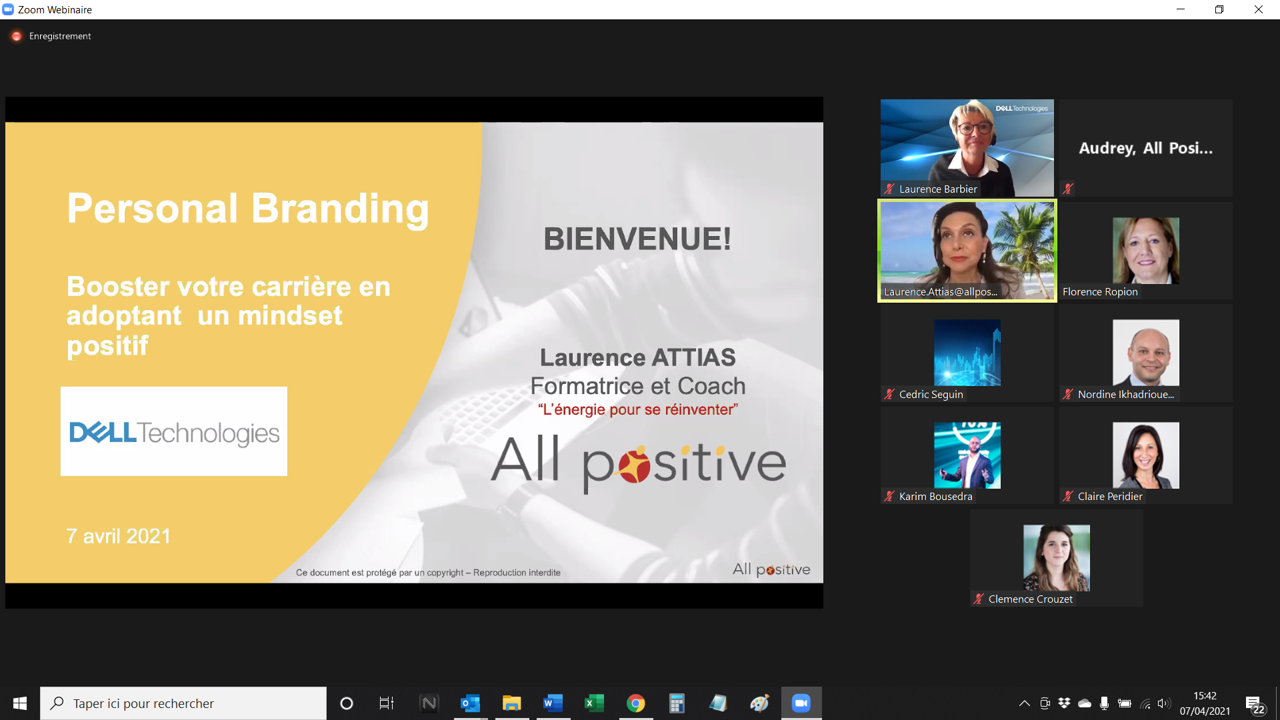The image size is (1280, 720).
Task: Expand the hidden system tray icons chevron
Action: tap(1024, 703)
